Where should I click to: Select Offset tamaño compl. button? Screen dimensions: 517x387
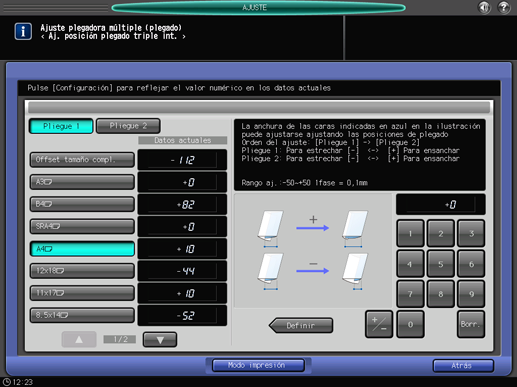[82, 160]
